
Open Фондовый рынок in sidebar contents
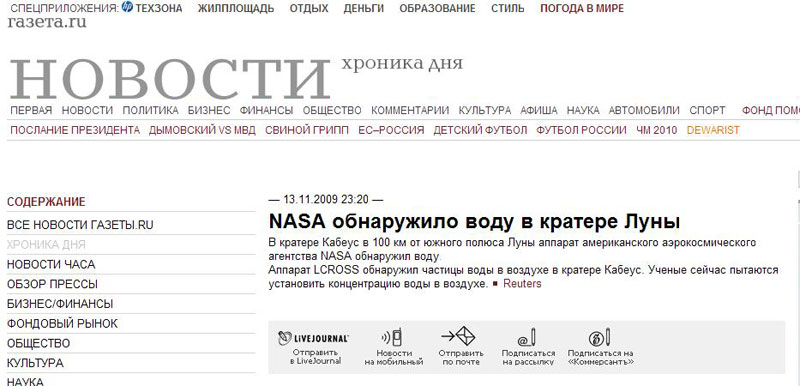(62, 323)
